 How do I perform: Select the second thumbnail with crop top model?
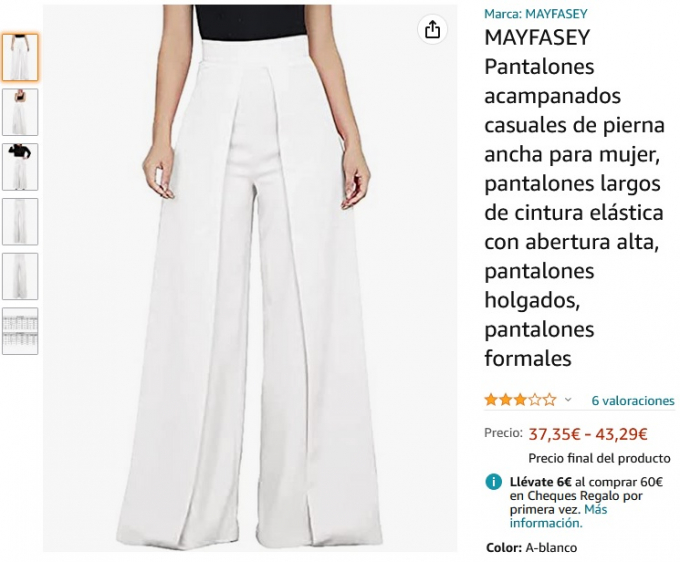point(20,112)
